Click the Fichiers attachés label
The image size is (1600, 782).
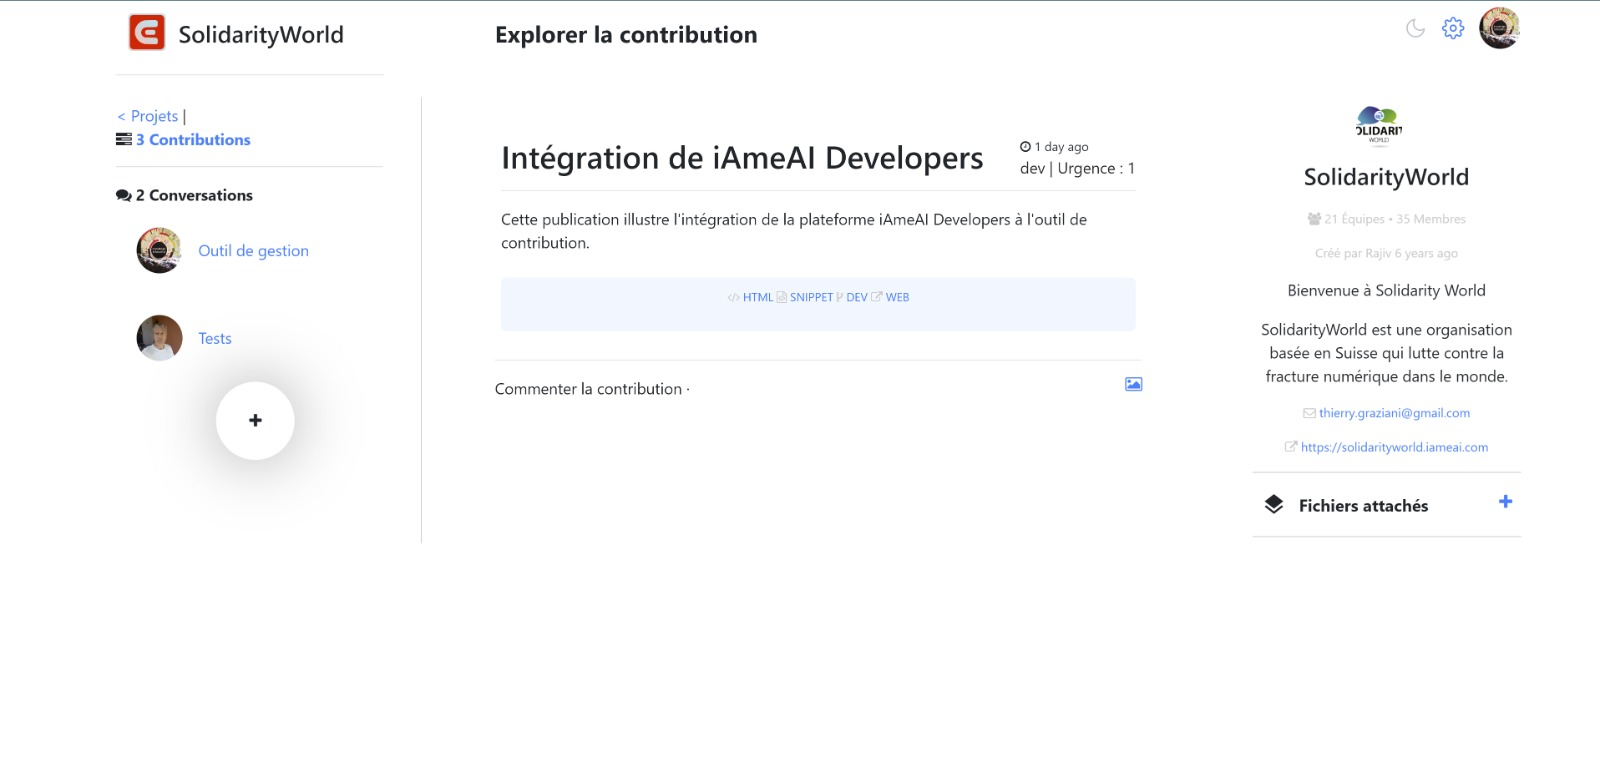tap(1363, 506)
